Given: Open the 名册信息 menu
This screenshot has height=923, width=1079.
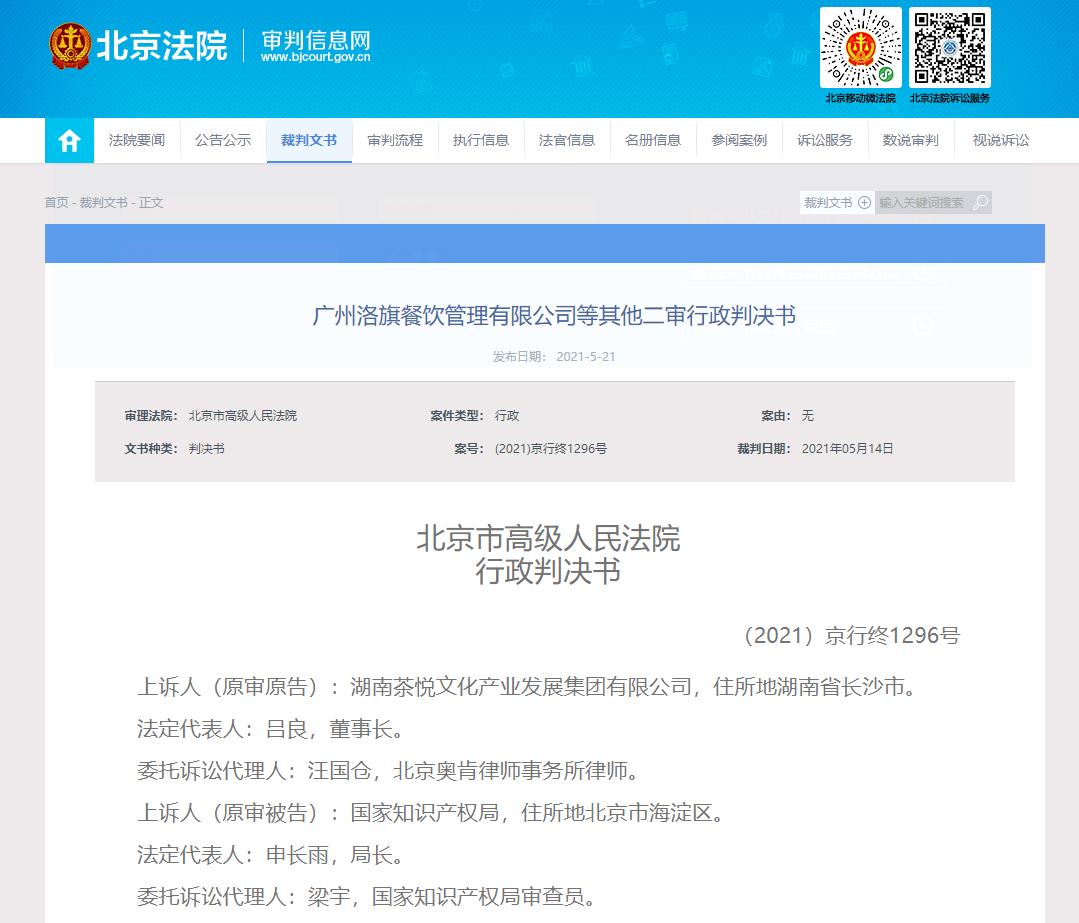Looking at the screenshot, I should pos(653,140).
